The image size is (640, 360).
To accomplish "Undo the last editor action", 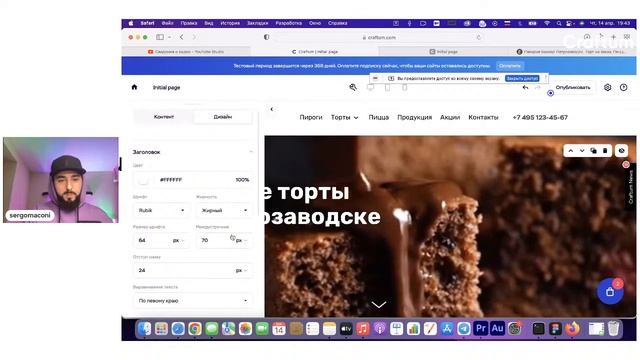I will 525,87.
